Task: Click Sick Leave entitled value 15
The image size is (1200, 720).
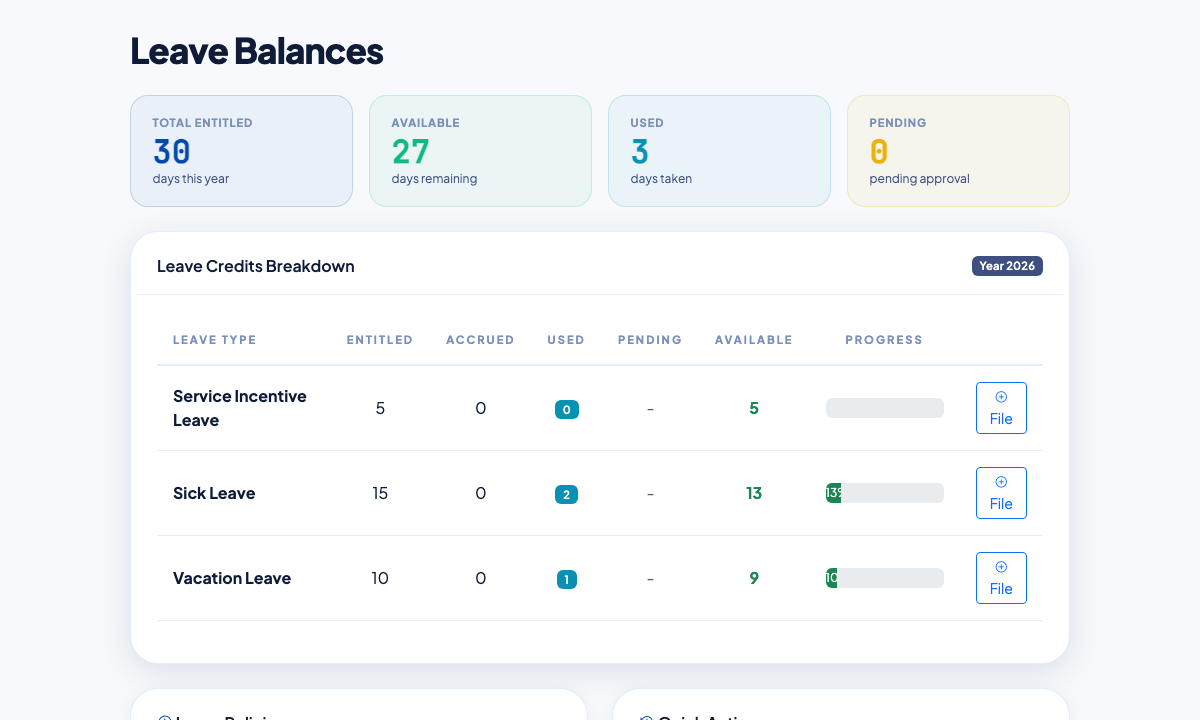Action: [380, 493]
